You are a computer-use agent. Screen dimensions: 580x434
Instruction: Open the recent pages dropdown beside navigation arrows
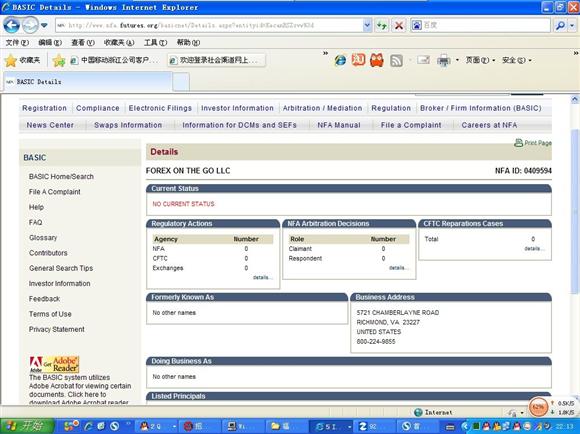click(x=44, y=26)
